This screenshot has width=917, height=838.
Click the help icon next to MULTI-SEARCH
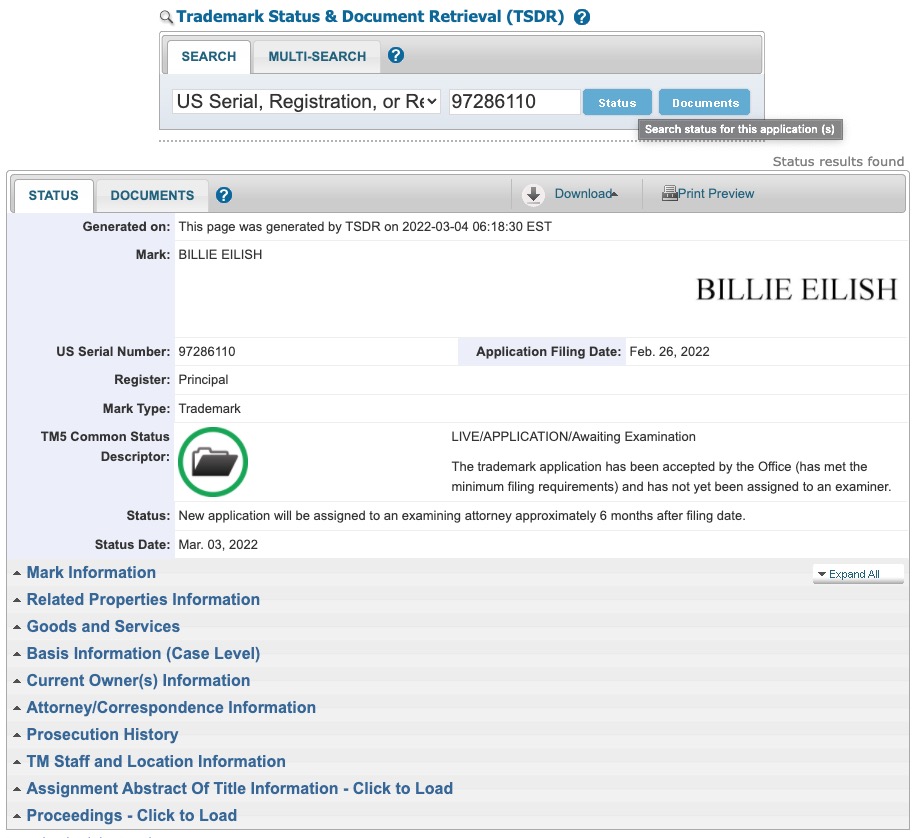click(x=396, y=55)
